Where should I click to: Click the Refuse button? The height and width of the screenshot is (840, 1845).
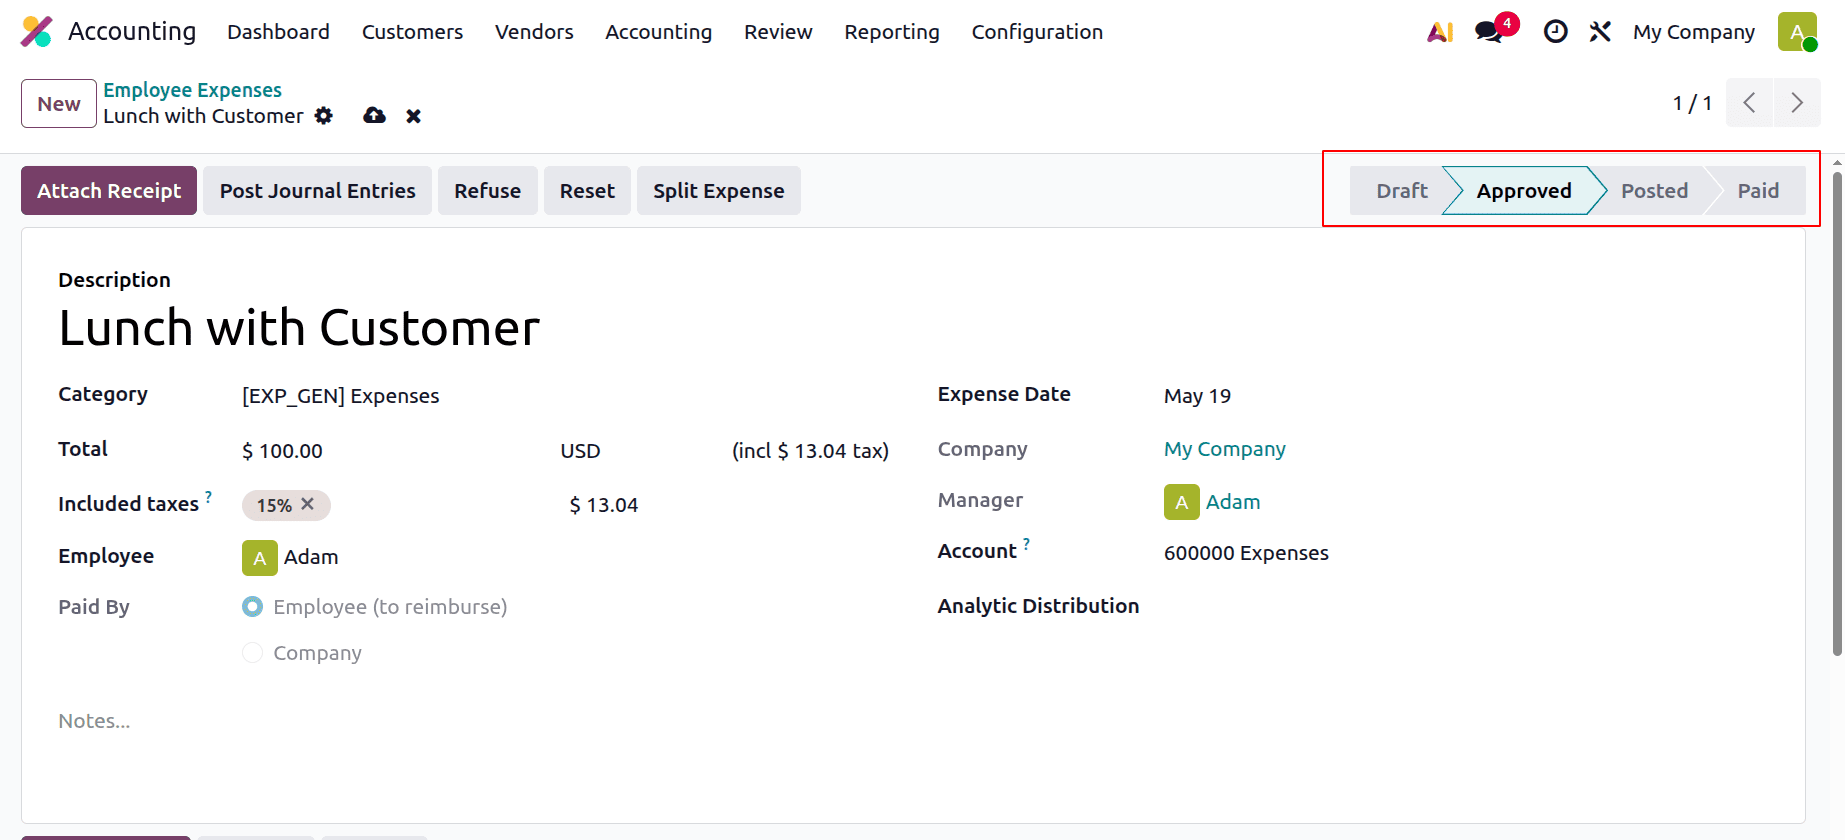coord(487,191)
